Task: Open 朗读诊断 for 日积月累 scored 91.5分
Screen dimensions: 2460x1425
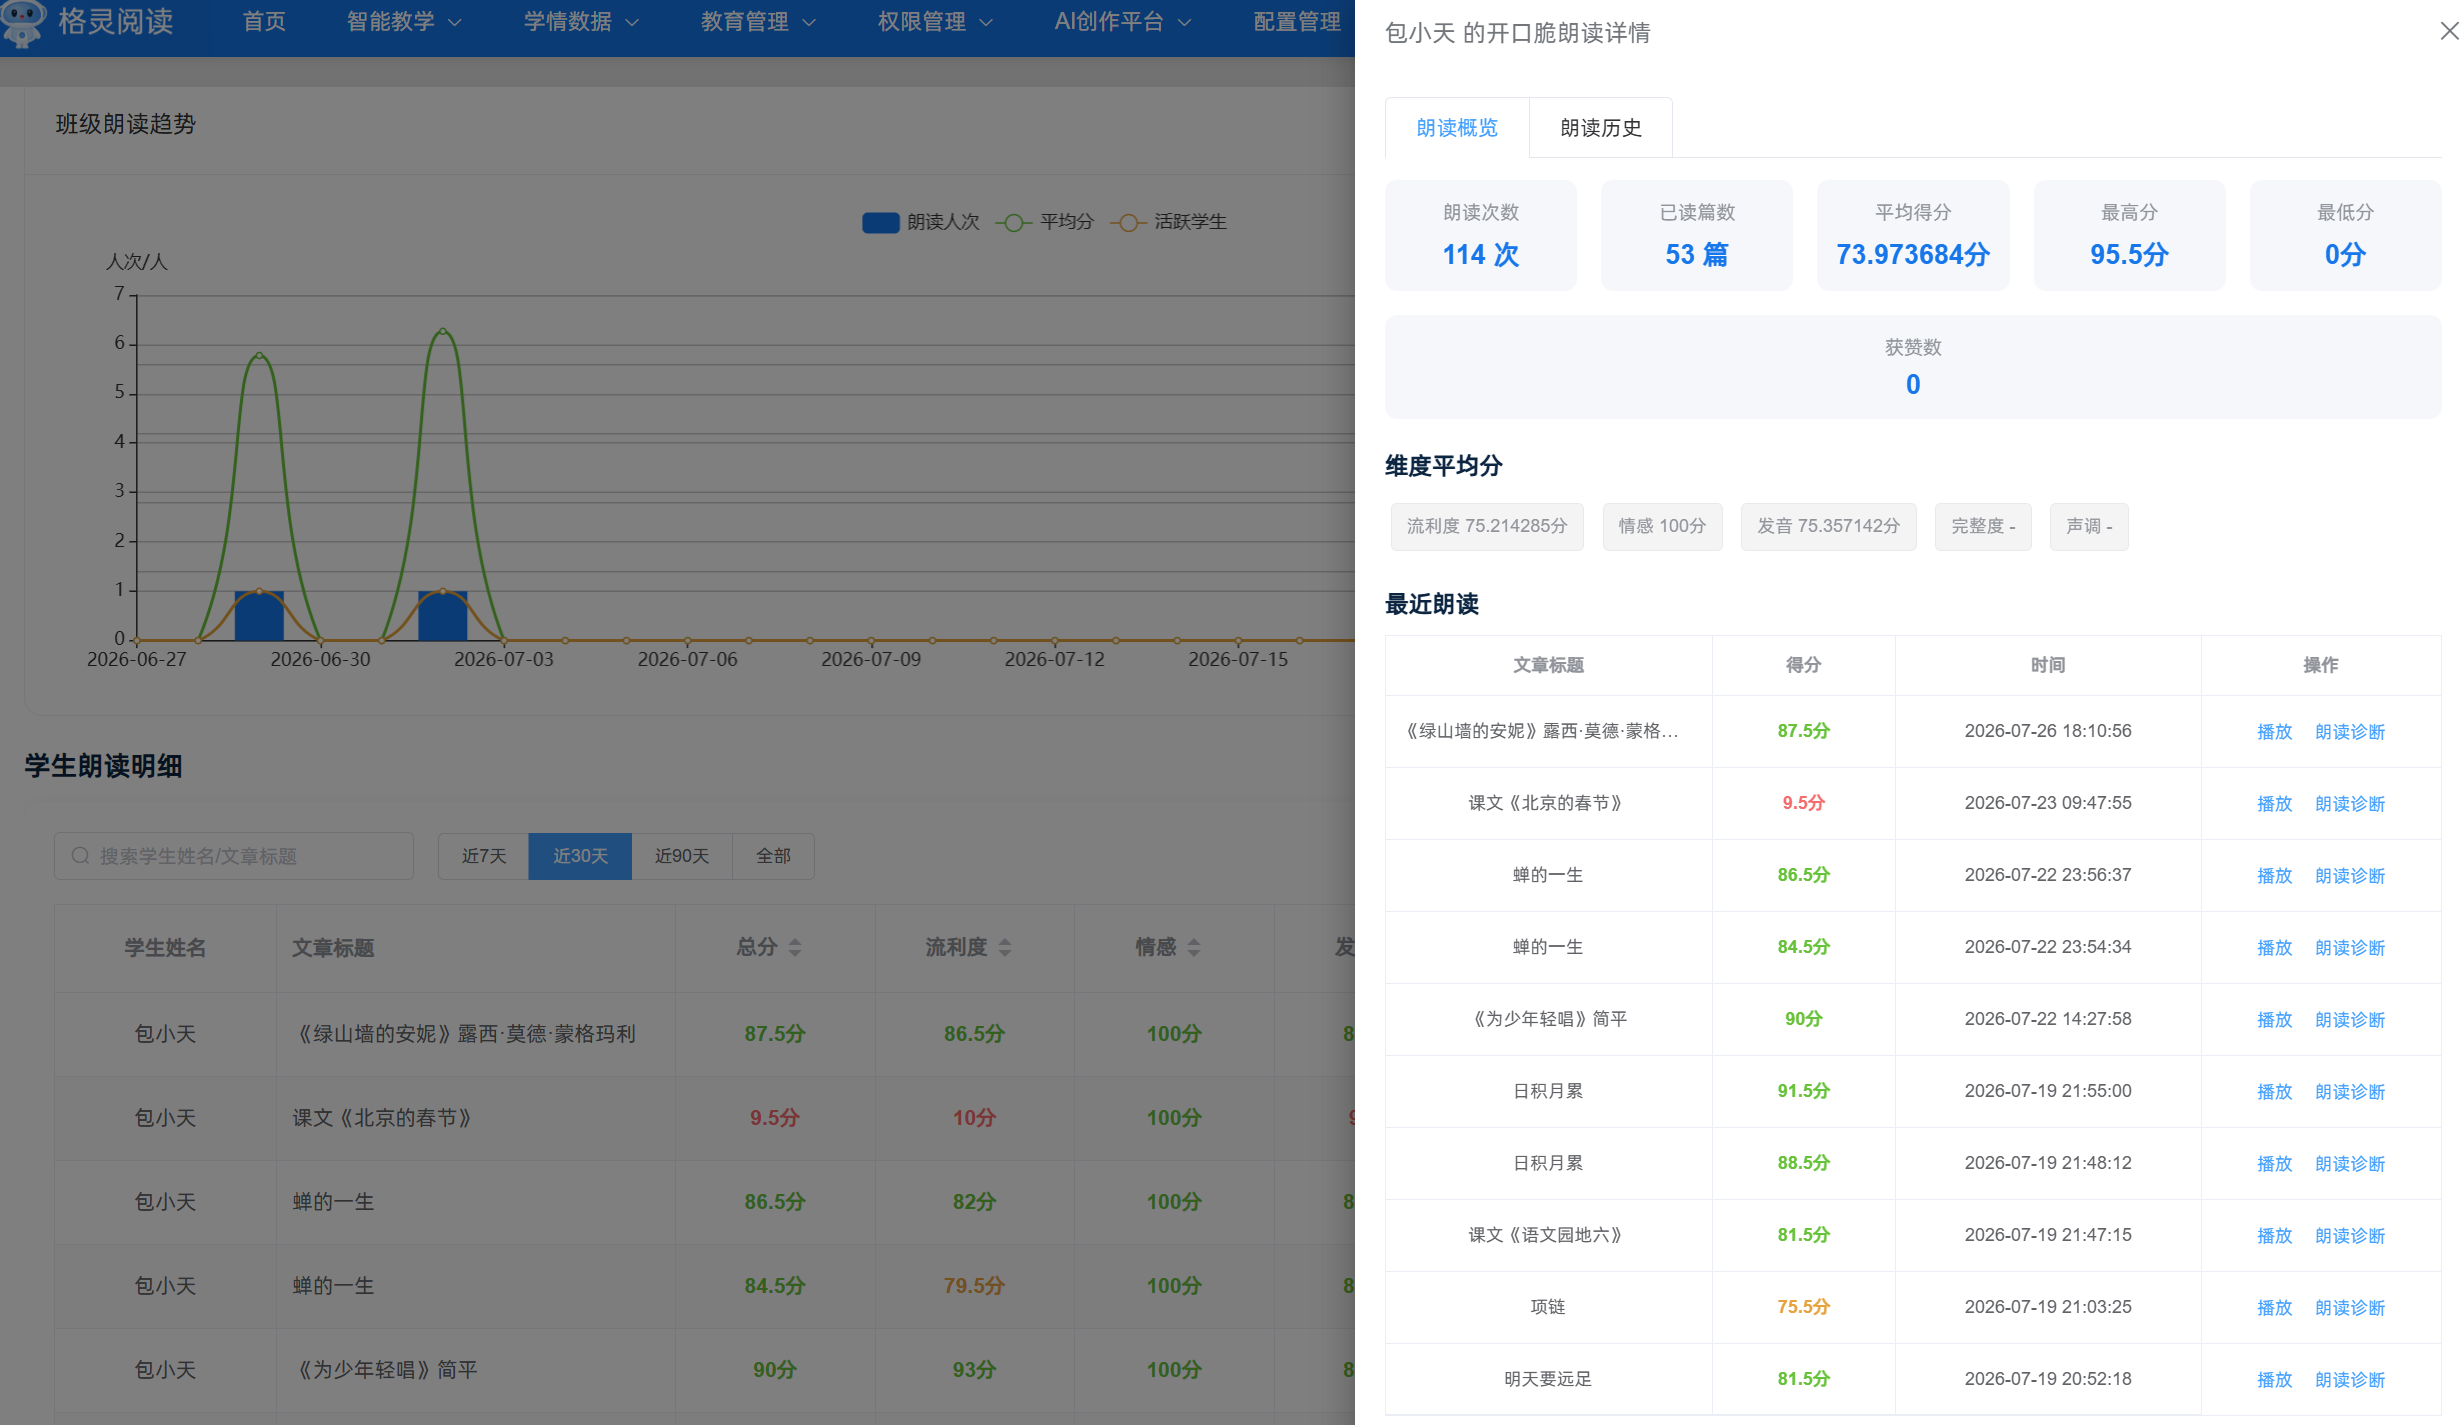Action: [x=2350, y=1092]
